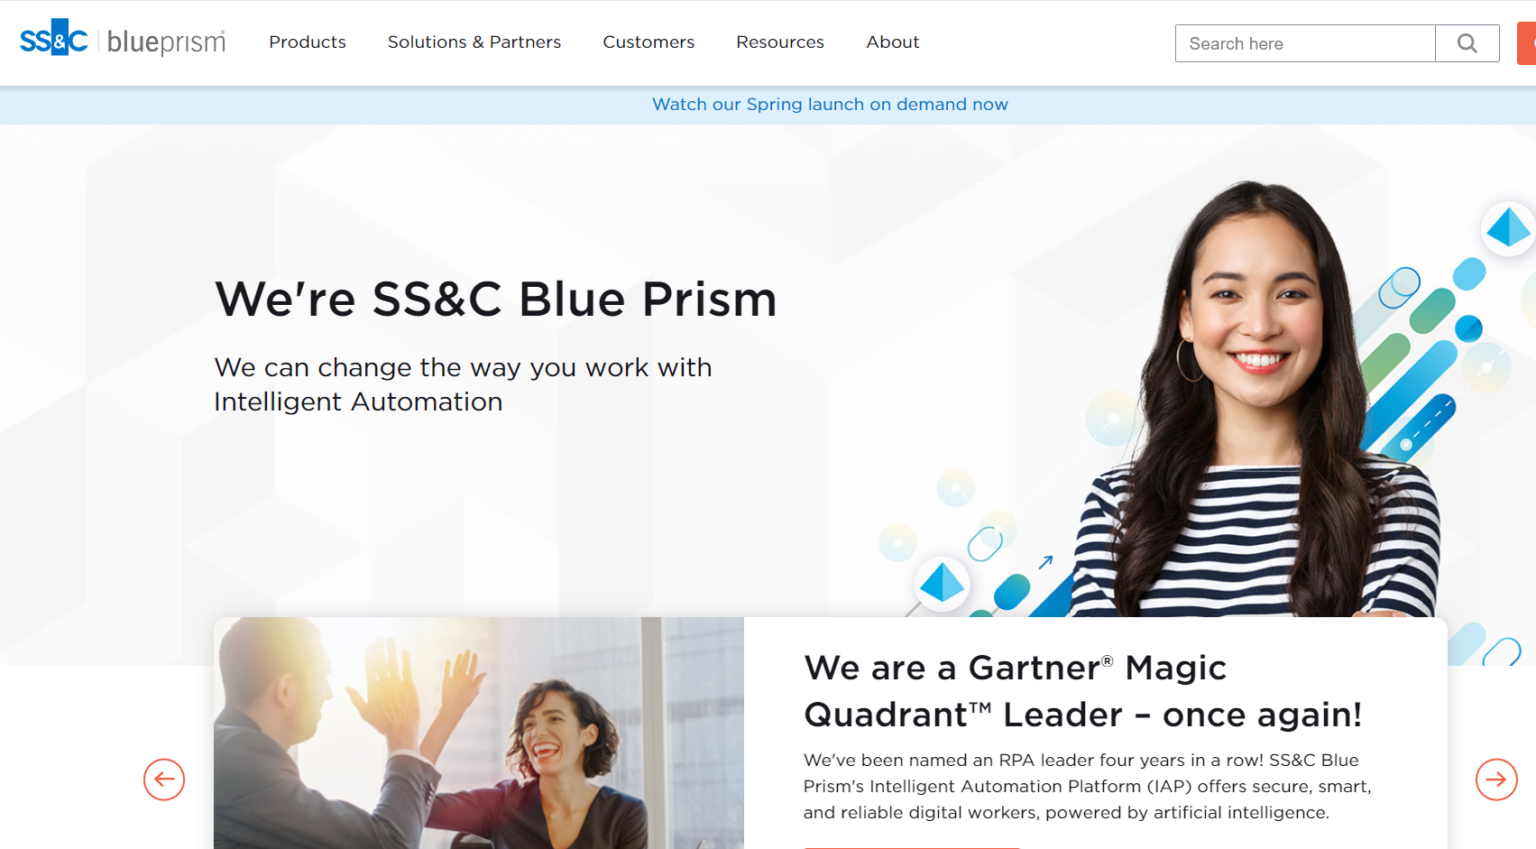Click the blue prism icon at top right
1536x849 pixels.
pos(1508,229)
